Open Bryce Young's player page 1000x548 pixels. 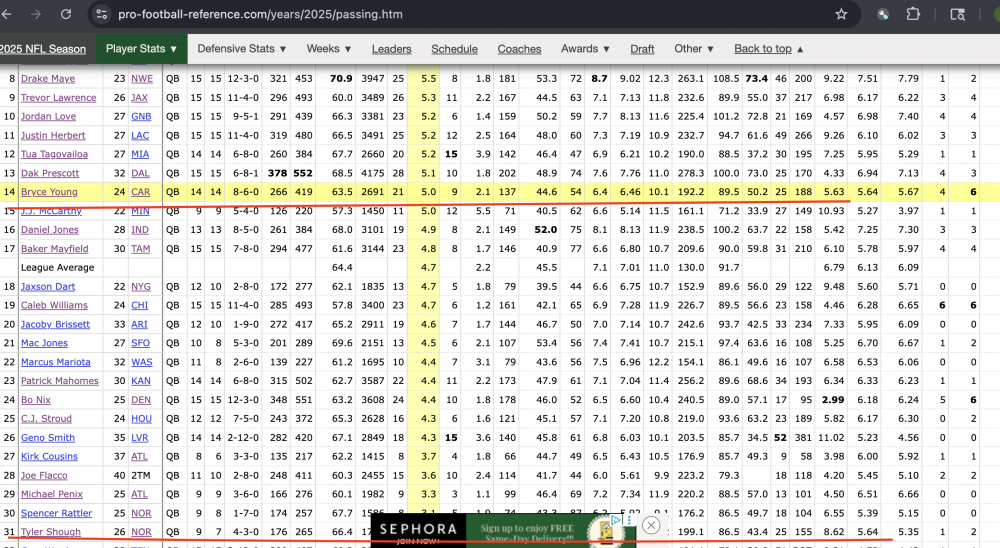pos(49,192)
